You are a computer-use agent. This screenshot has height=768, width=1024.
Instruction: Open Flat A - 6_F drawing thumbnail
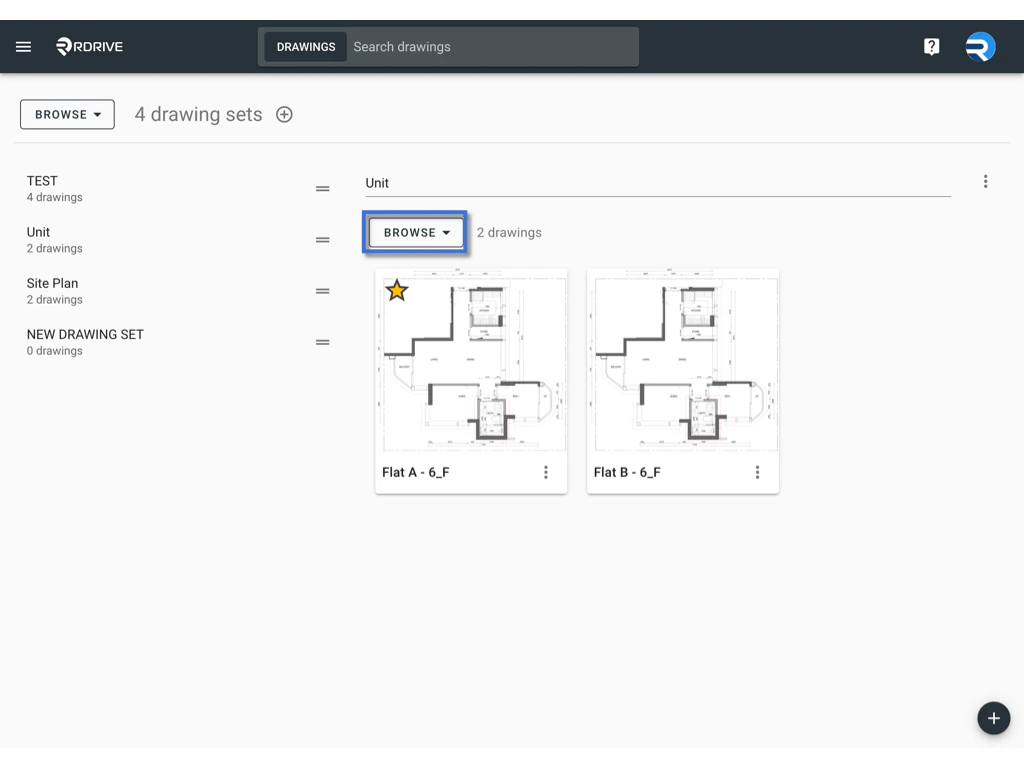tap(471, 360)
